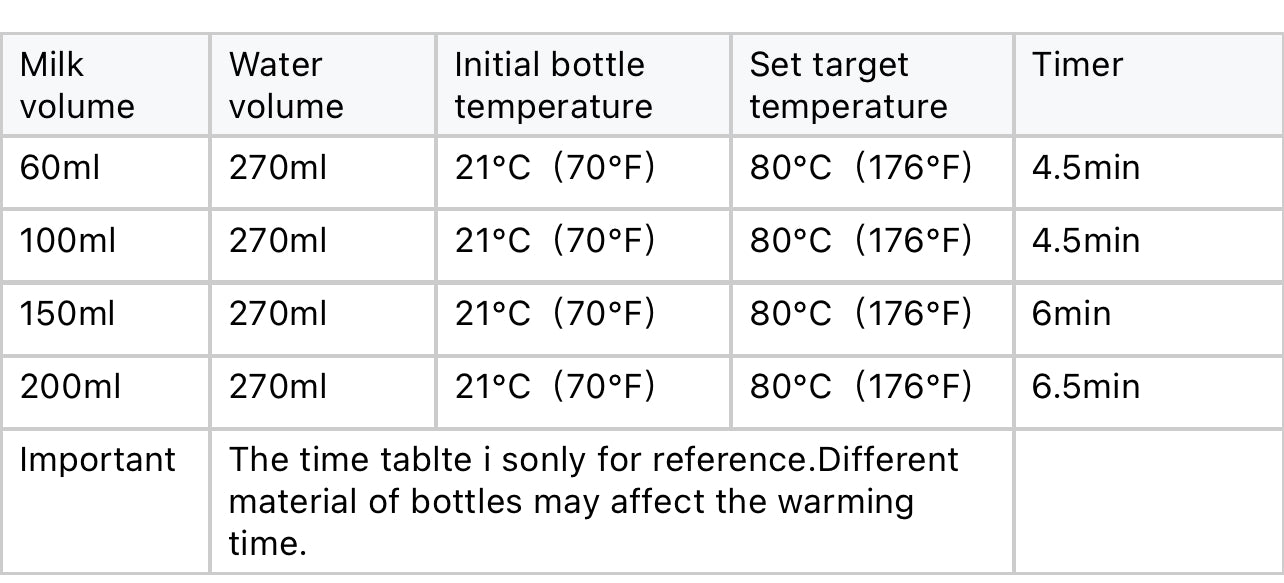Click the "Water volume" column header
1284x583 pixels.
pyautogui.click(x=286, y=85)
